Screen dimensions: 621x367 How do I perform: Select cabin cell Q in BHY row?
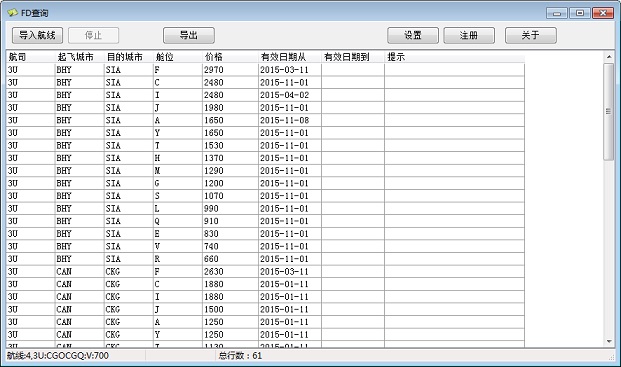click(177, 221)
